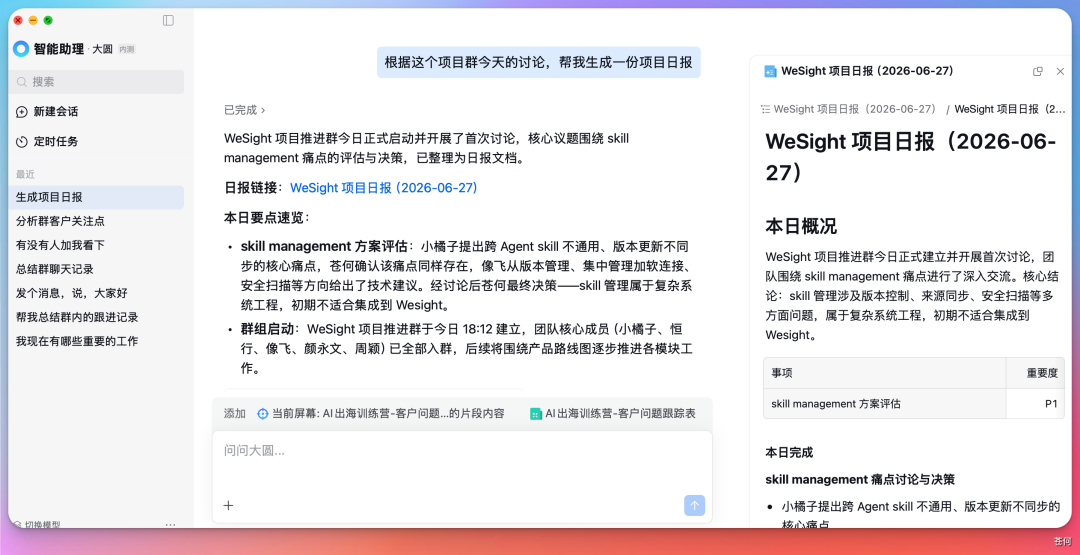Click the magnifier icon in search box
Viewport: 1080px width, 555px height.
22,82
